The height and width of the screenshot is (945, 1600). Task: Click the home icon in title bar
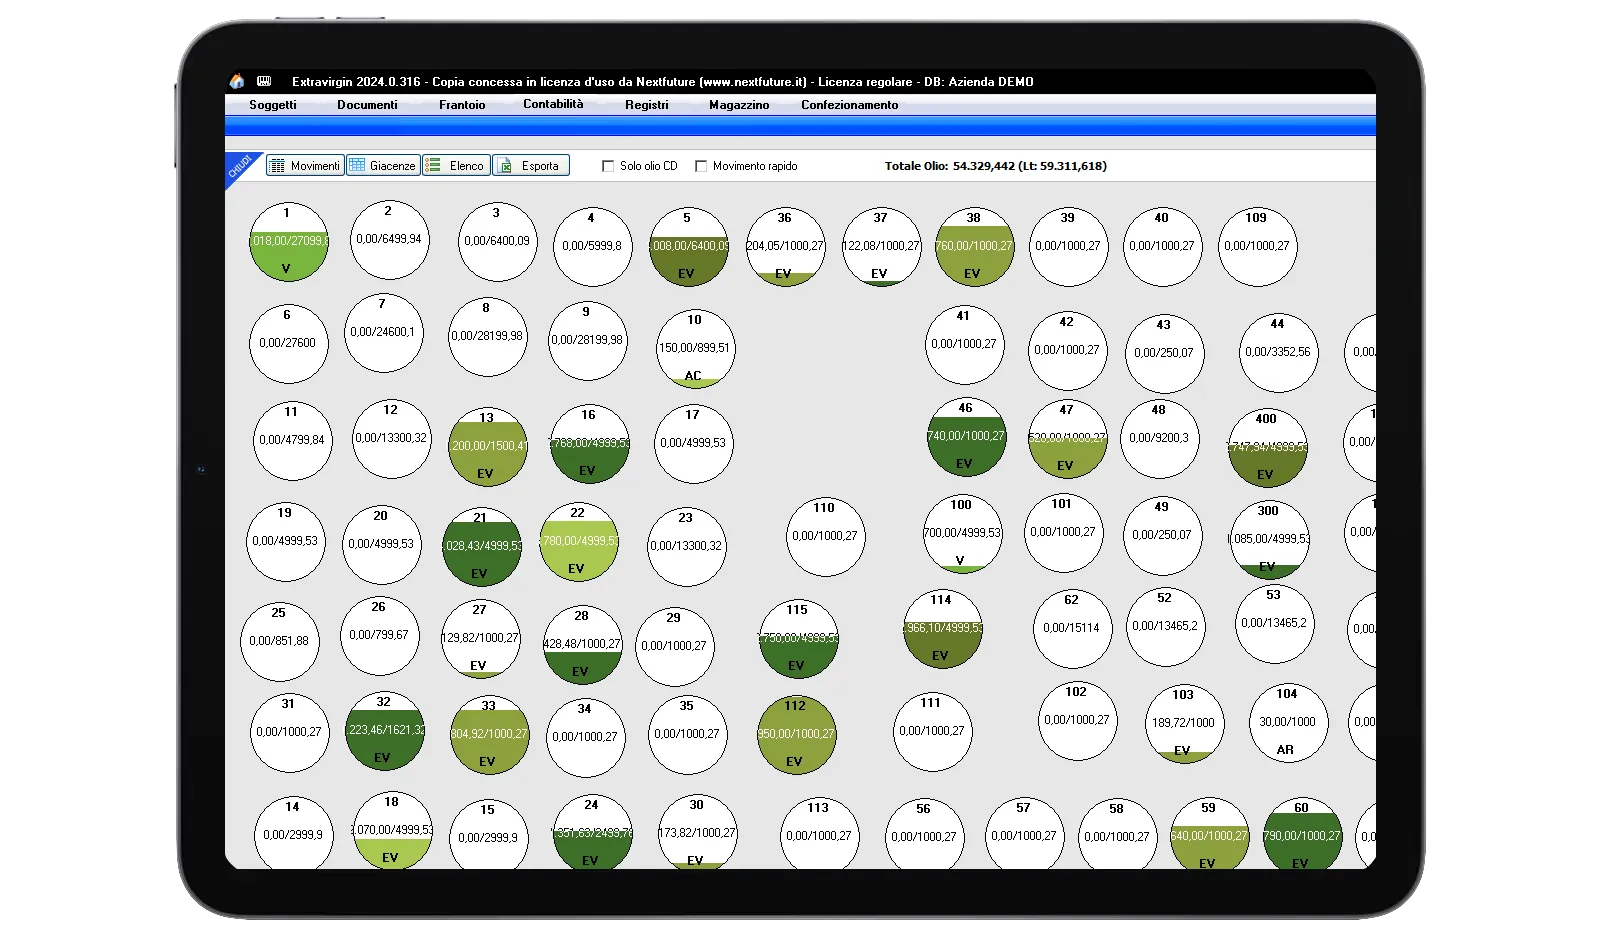point(237,82)
